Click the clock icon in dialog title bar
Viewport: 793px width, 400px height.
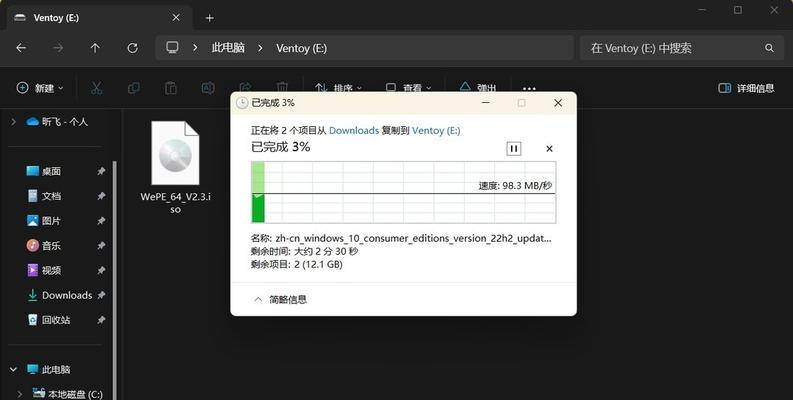pos(242,103)
